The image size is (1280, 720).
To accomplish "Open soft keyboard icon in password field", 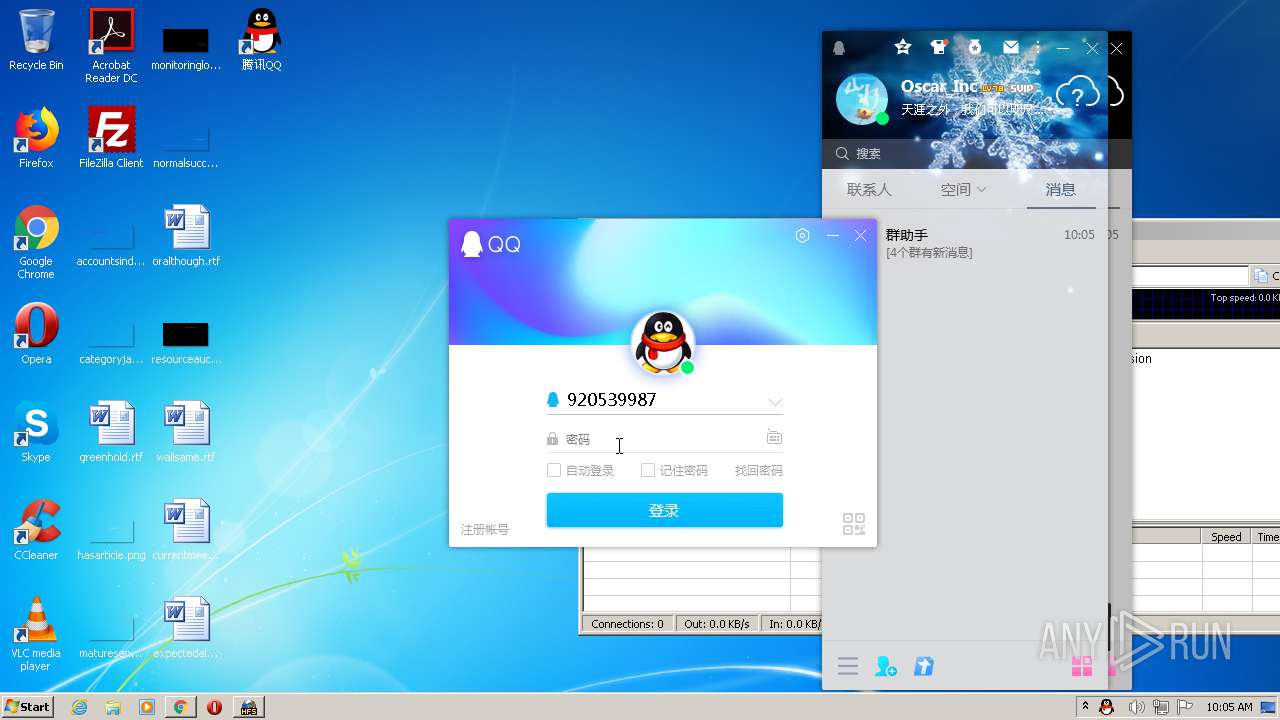I will coord(774,438).
